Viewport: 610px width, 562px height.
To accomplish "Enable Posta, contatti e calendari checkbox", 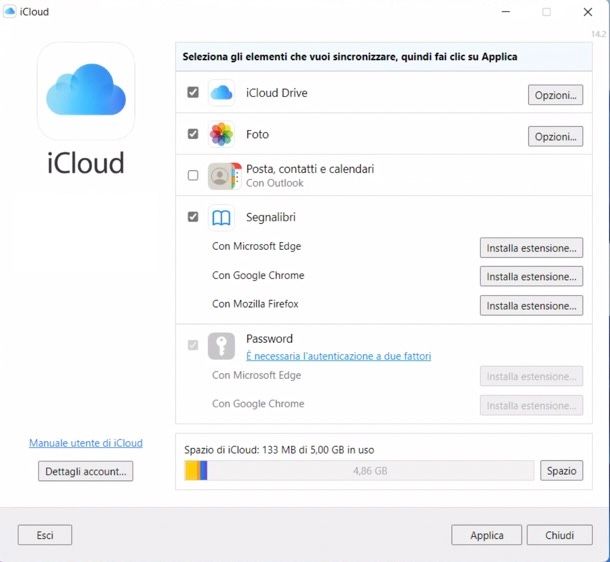I will click(x=193, y=175).
